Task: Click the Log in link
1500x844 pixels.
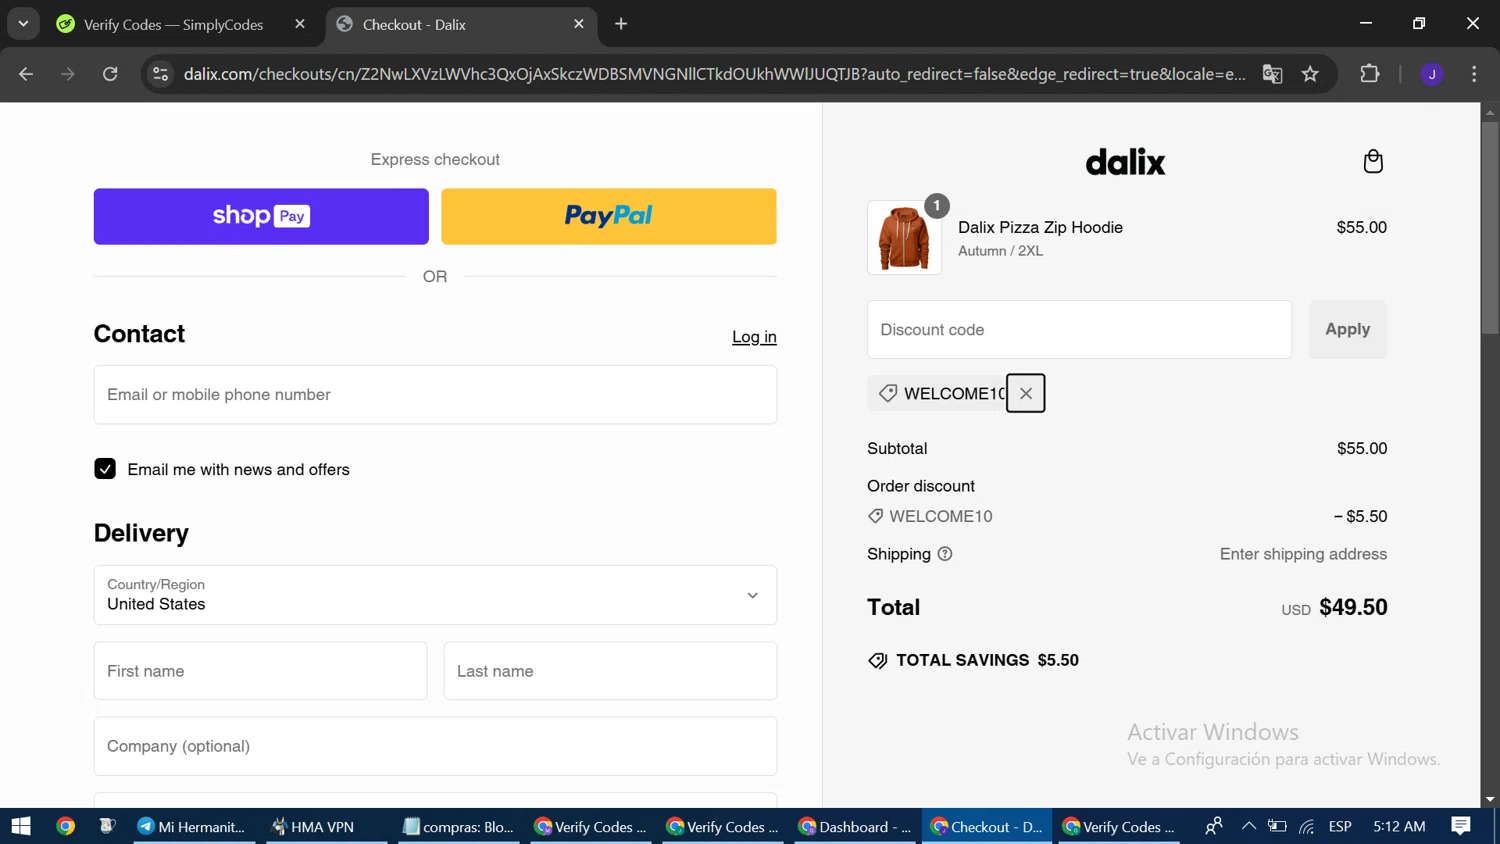Action: click(754, 337)
